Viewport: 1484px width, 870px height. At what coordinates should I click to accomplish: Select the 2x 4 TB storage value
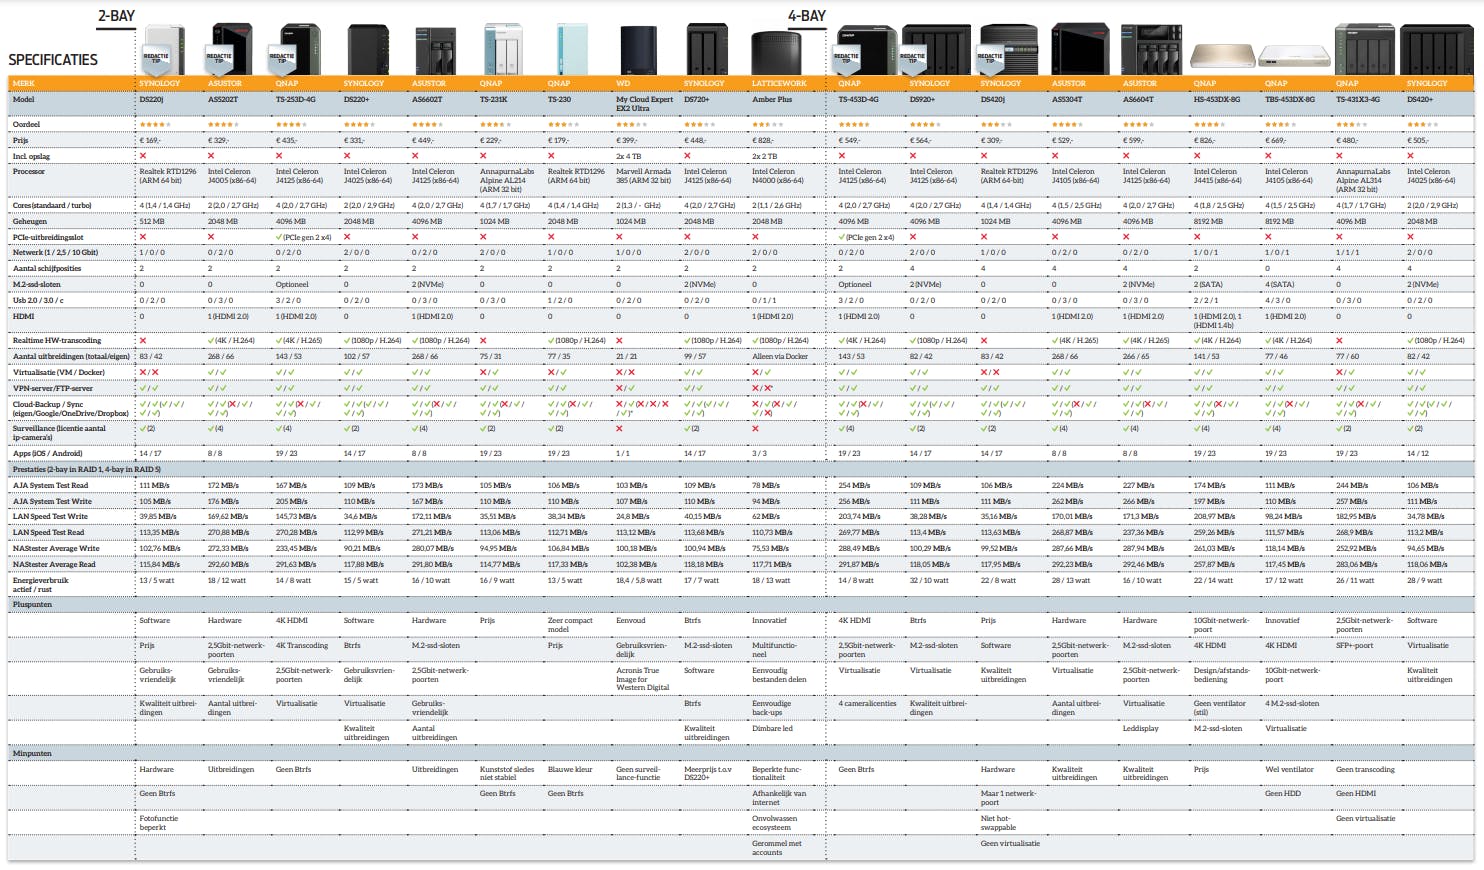click(x=629, y=156)
